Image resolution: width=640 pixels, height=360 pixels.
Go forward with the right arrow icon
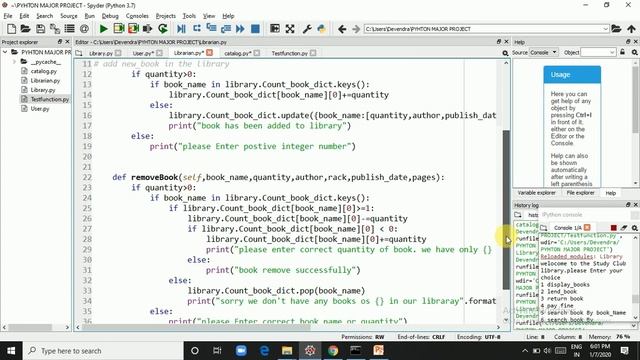click(x=356, y=29)
